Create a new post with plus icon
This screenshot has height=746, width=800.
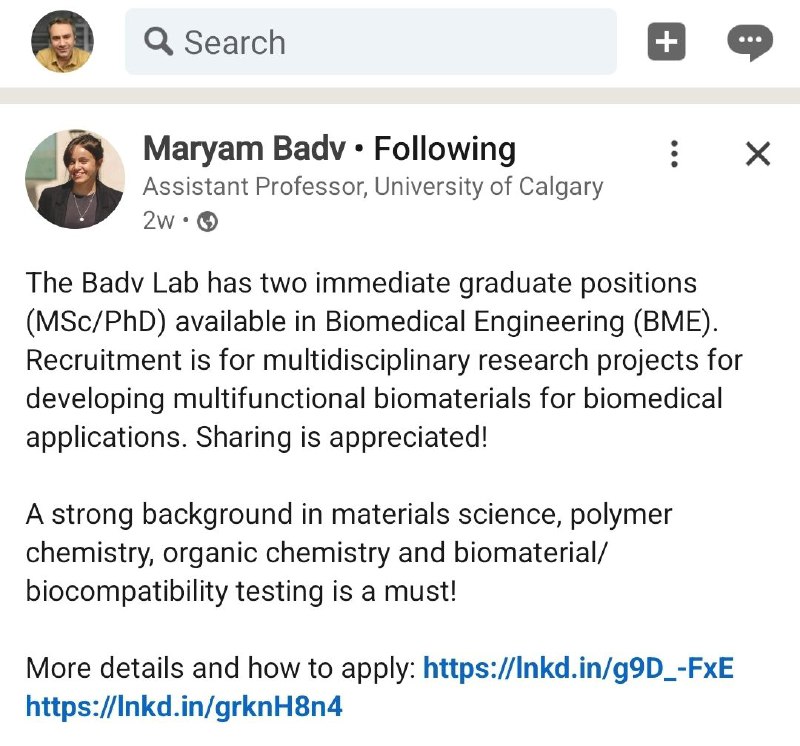[x=666, y=41]
